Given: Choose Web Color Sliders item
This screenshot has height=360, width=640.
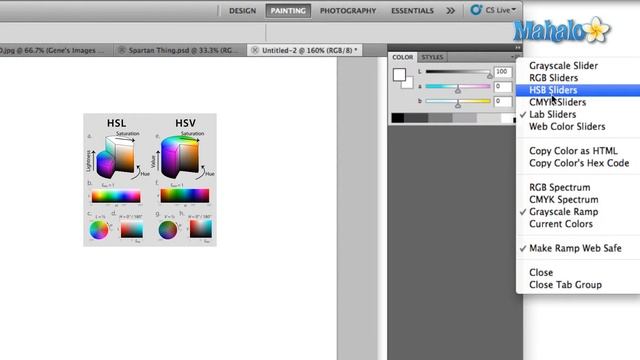Looking at the screenshot, I should coord(567,127).
